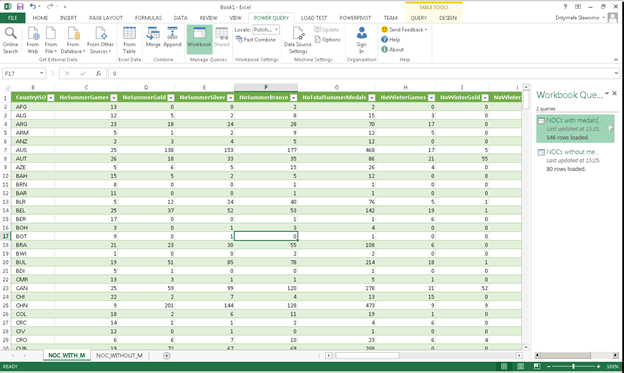This screenshot has height=373, width=624.
Task: Select the NOCs with medals query
Action: [575, 129]
